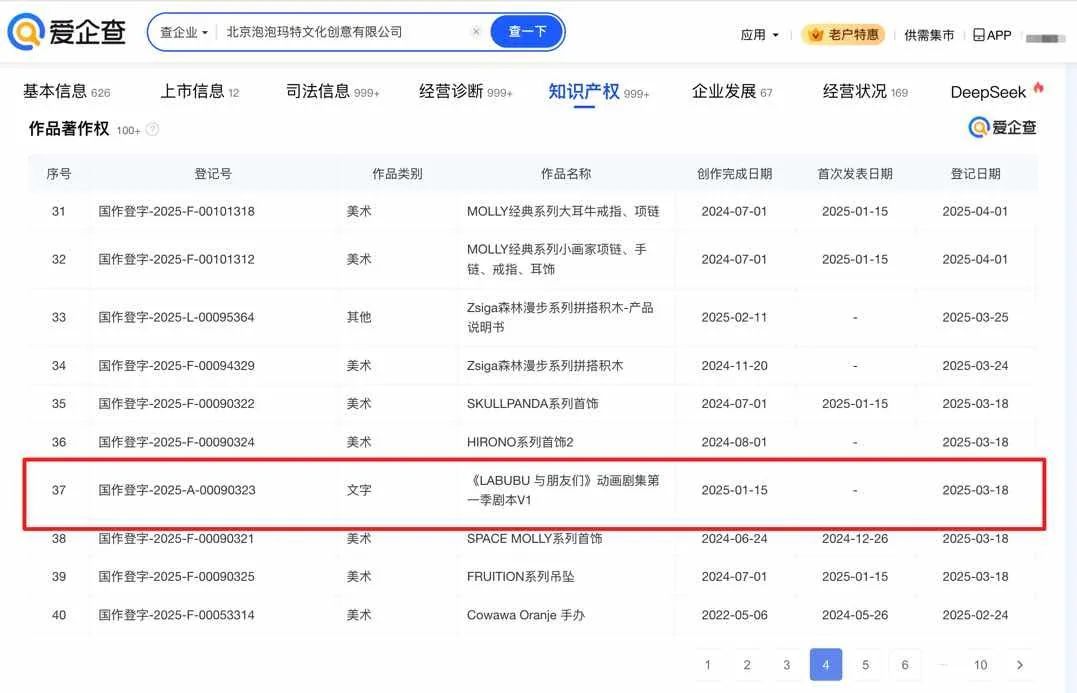Click registration number 国作登字-2025-F-00101318

click(177, 212)
